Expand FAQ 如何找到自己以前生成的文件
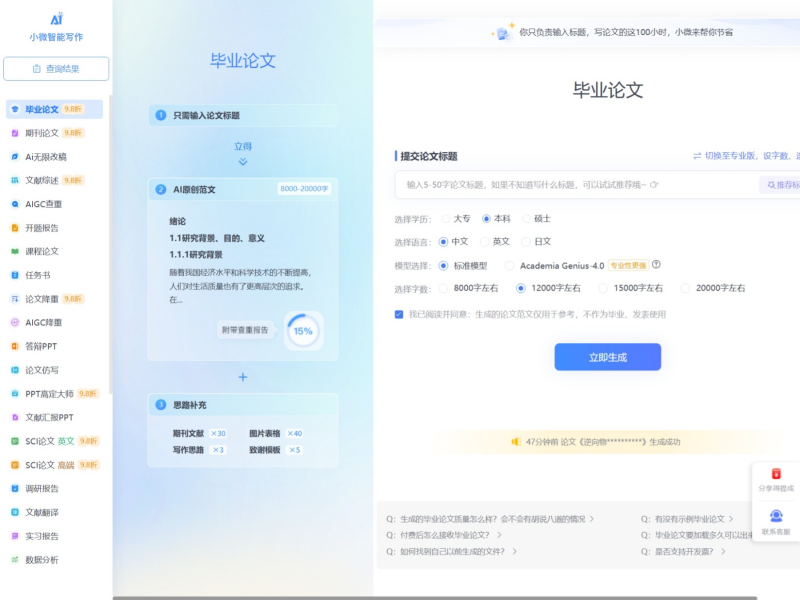The height and width of the screenshot is (600, 800). pos(451,551)
